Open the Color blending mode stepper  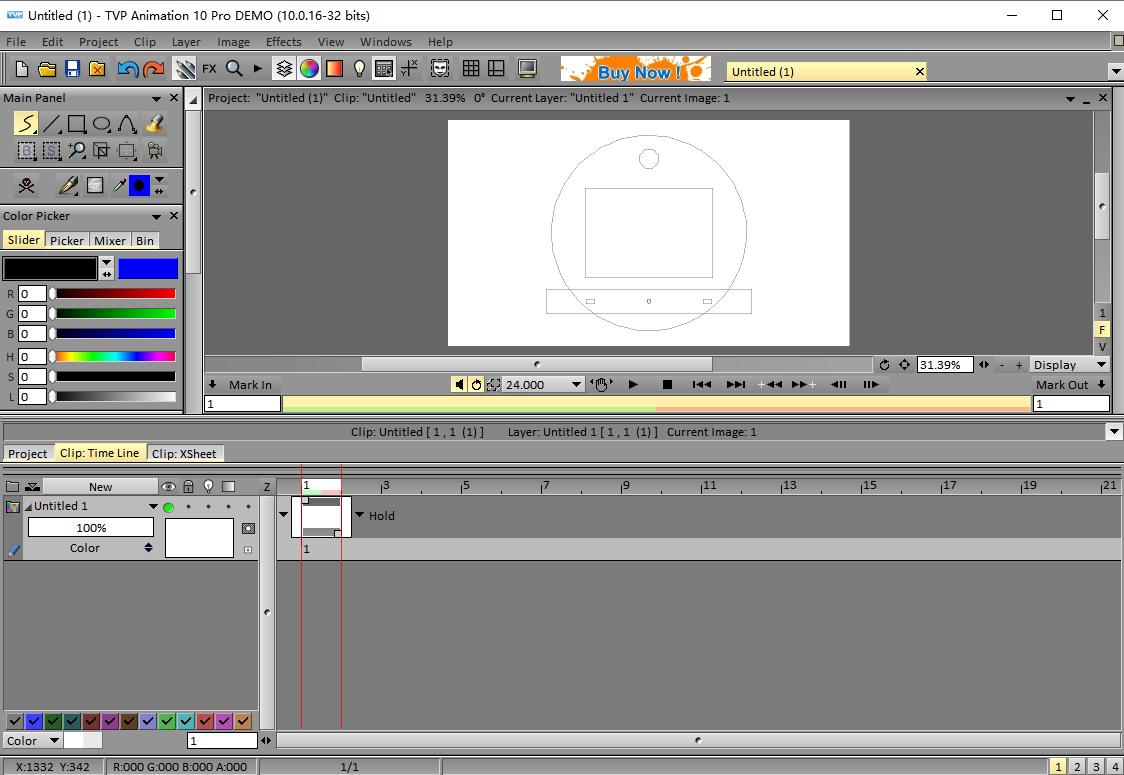click(x=148, y=548)
